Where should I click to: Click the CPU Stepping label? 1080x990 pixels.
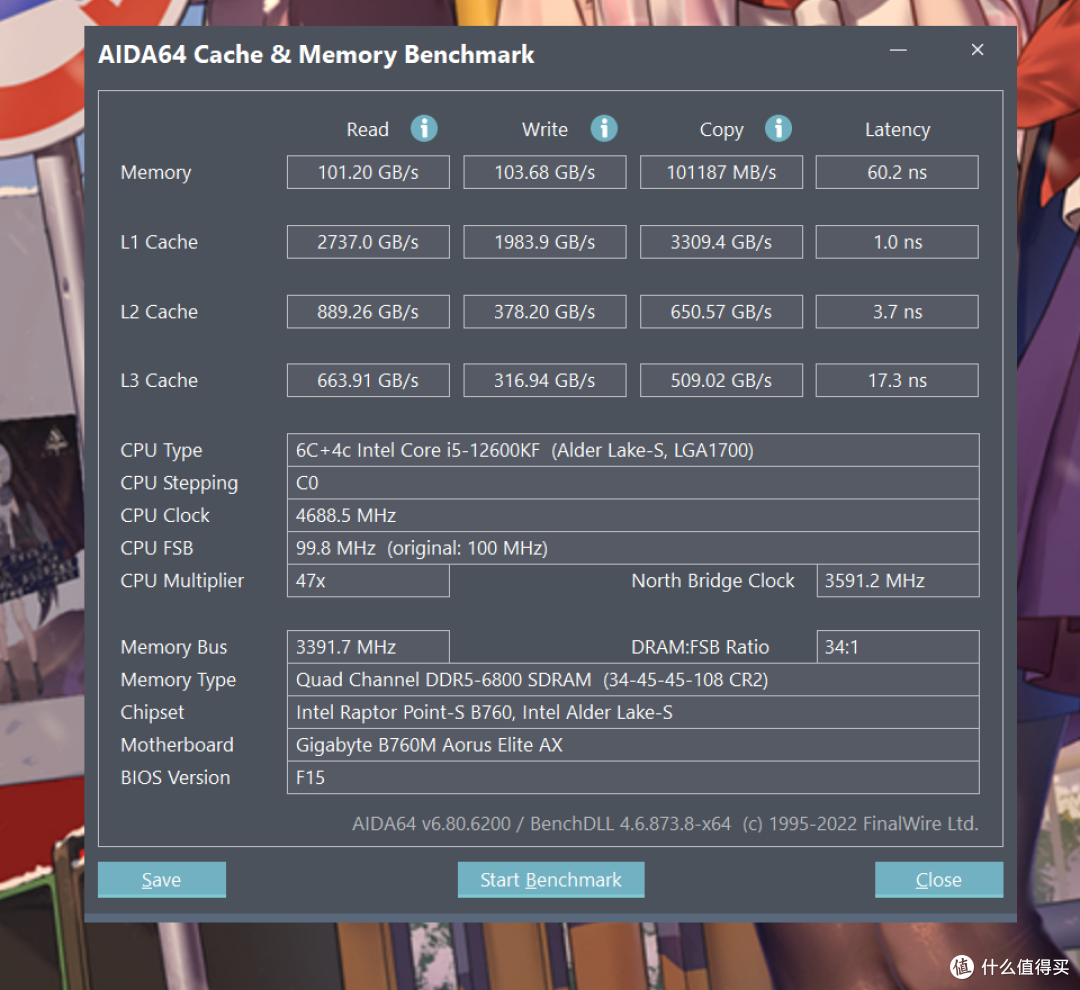tap(179, 484)
